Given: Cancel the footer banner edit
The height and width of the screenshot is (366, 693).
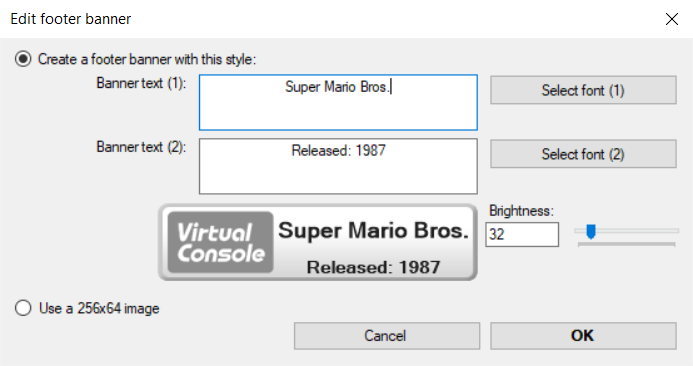Looking at the screenshot, I should (x=387, y=336).
